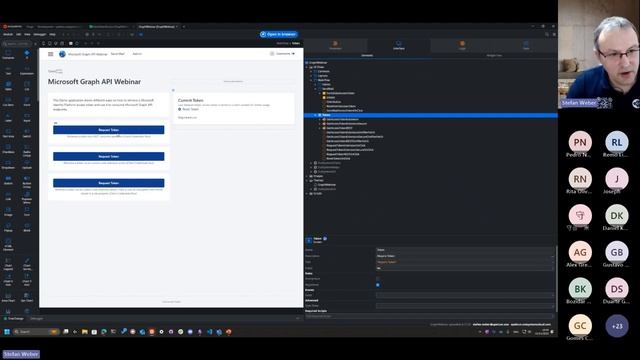Open the user dropdown in preview header
The height and width of the screenshot is (360, 640).
click(x=283, y=54)
